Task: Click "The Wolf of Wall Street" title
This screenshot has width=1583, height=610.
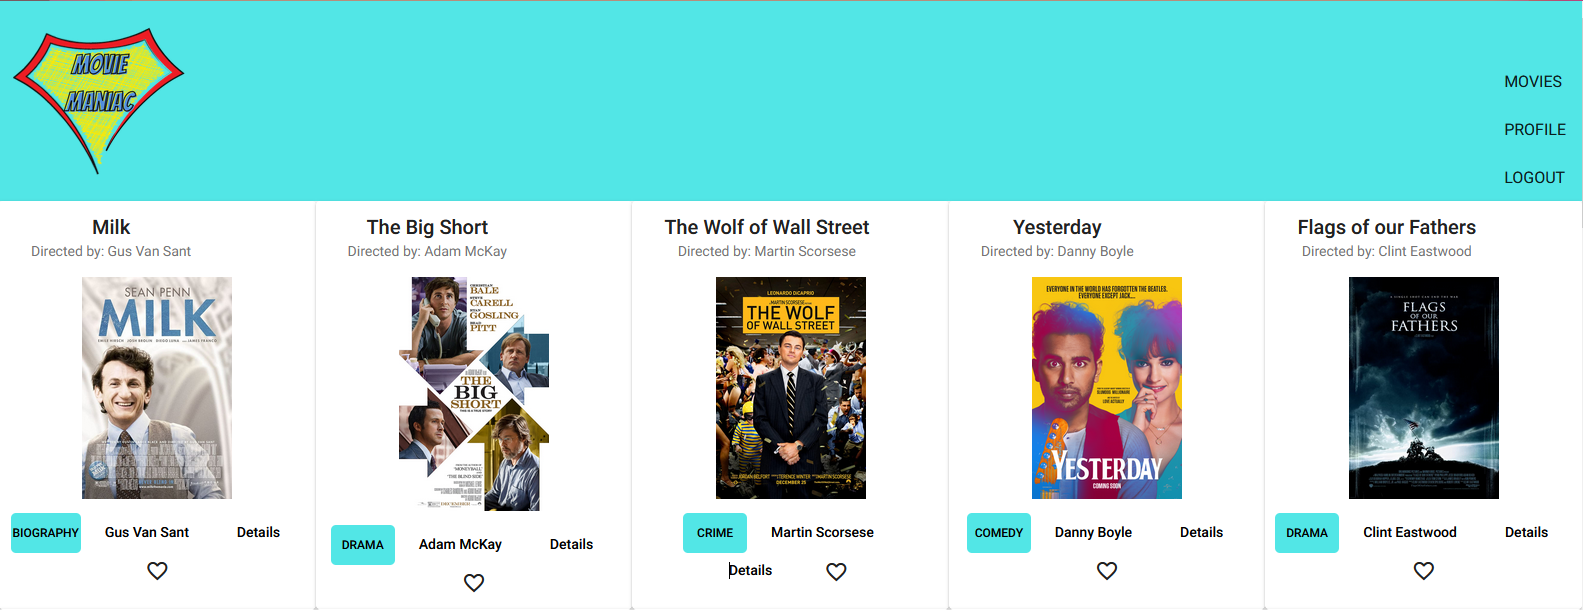Action: 767,228
